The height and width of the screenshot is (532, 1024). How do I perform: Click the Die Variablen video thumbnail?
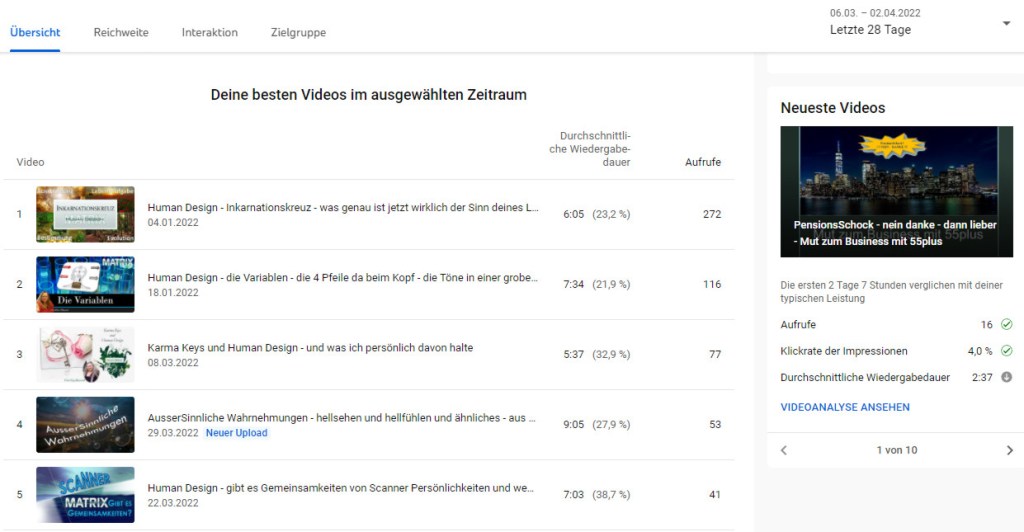tap(85, 285)
